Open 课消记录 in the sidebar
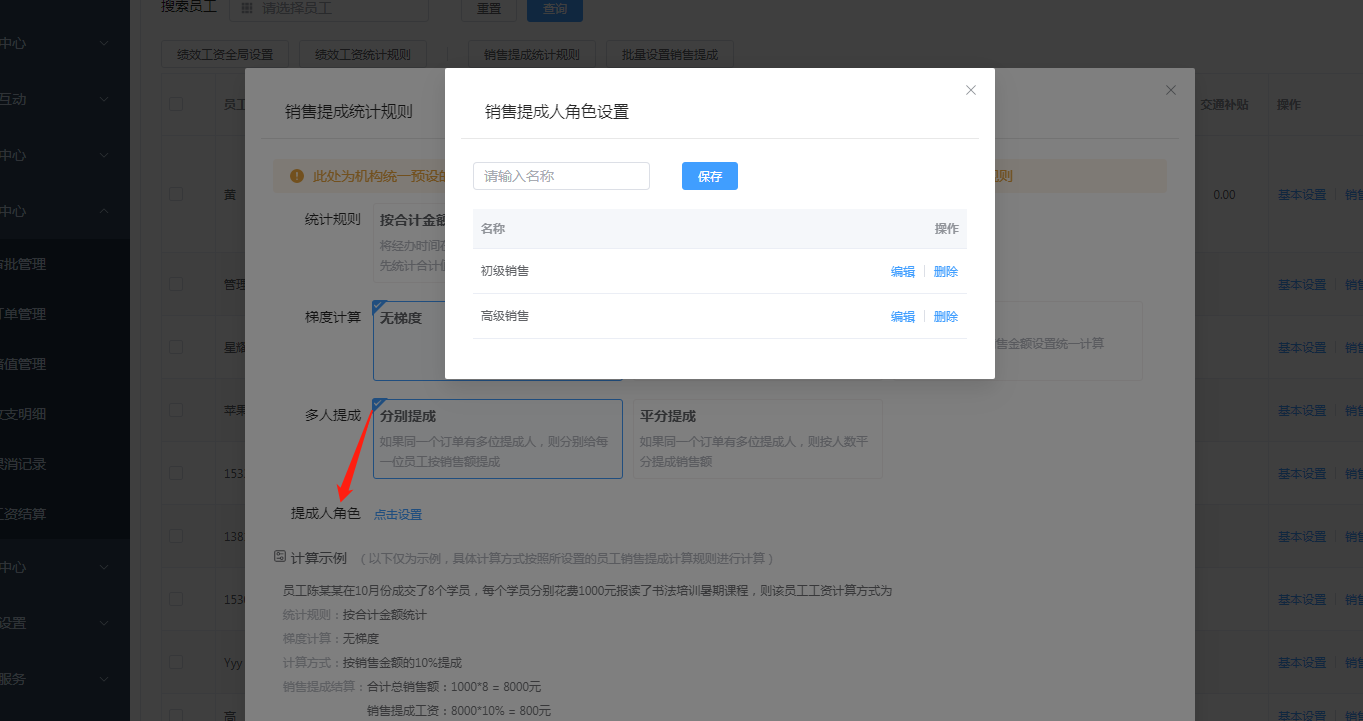The height and width of the screenshot is (721, 1363). (22, 464)
